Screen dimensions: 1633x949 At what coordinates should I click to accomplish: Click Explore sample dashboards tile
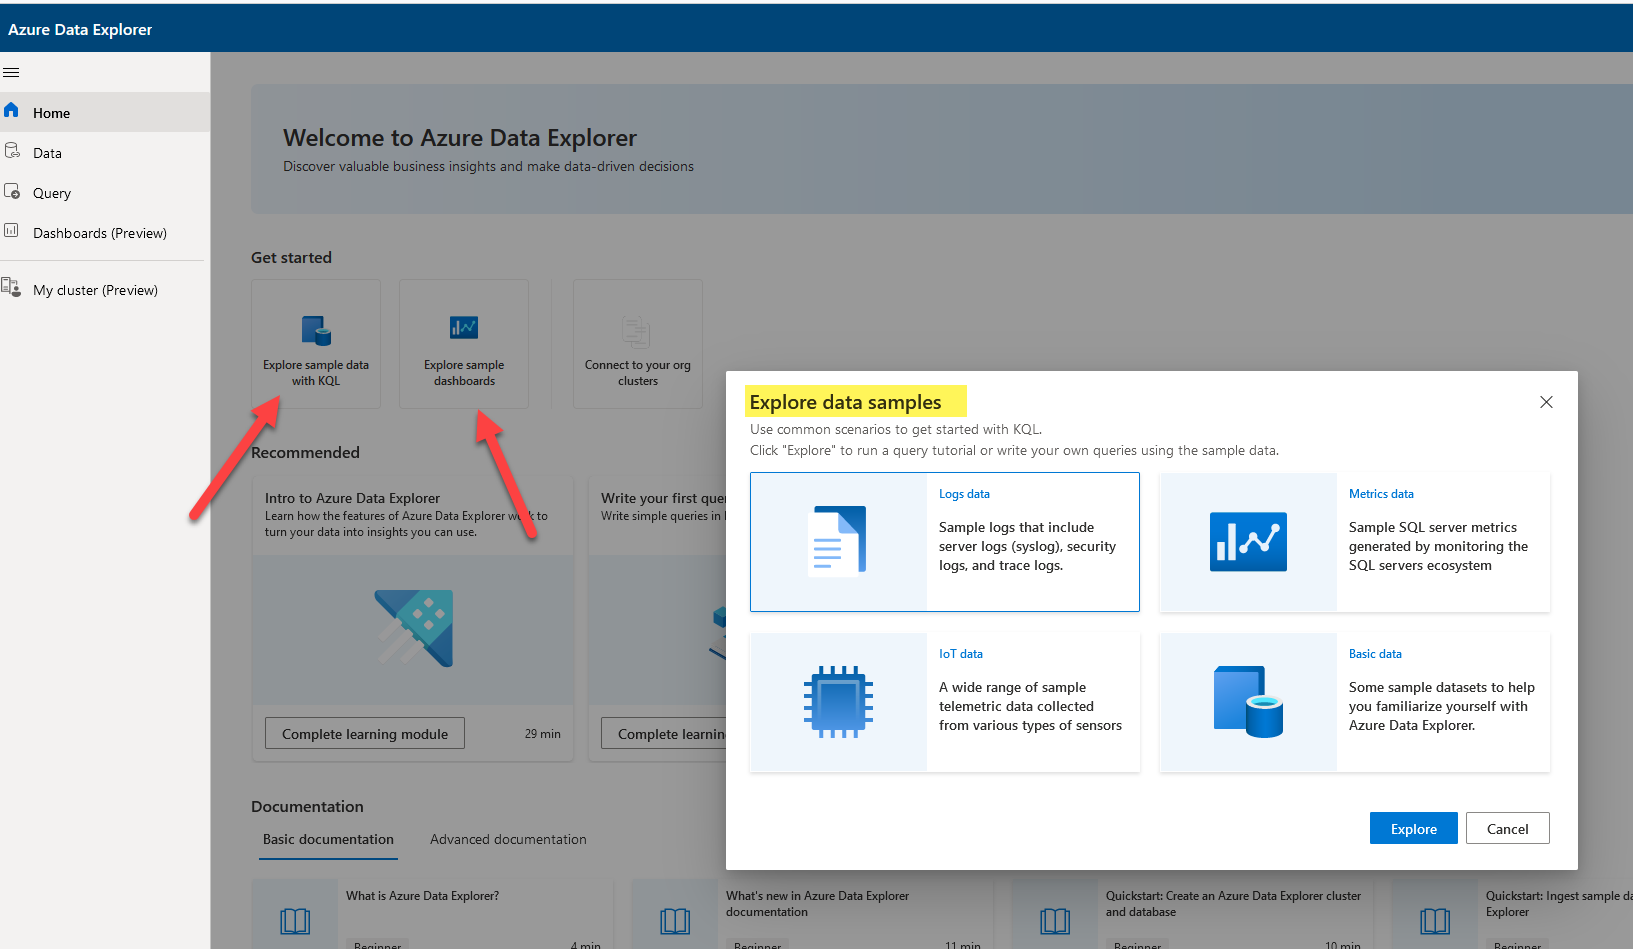464,344
